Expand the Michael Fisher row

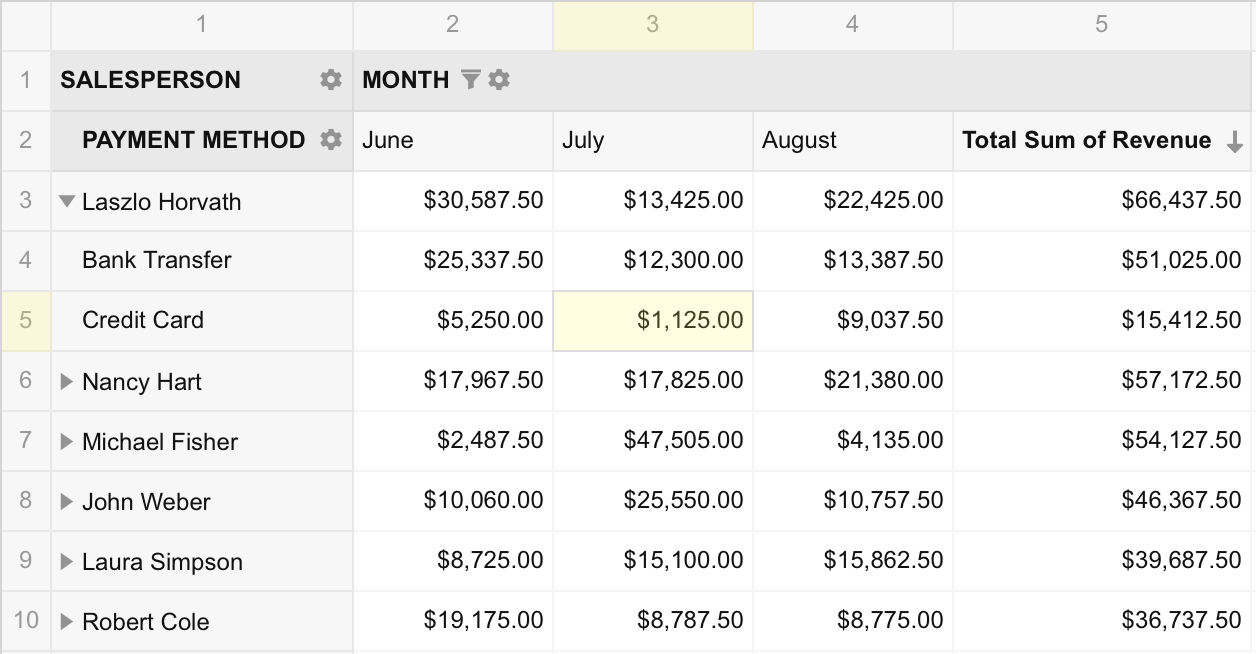[x=67, y=441]
